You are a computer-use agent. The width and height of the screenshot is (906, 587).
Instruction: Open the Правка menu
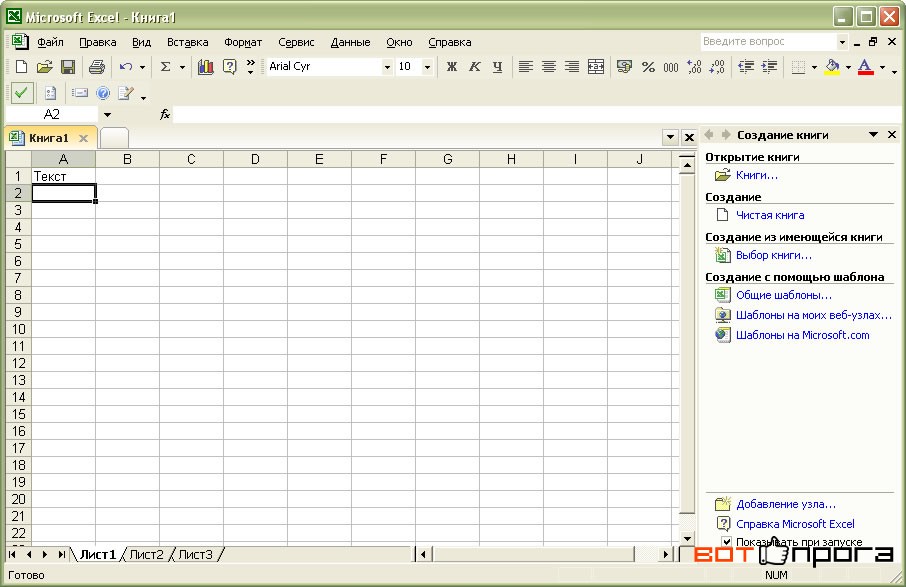[98, 42]
